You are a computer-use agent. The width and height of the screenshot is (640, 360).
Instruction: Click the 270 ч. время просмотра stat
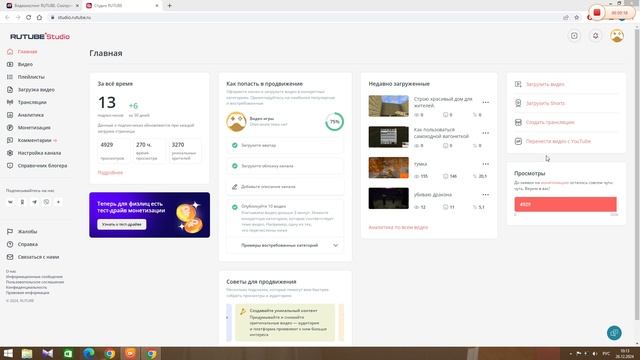(149, 151)
